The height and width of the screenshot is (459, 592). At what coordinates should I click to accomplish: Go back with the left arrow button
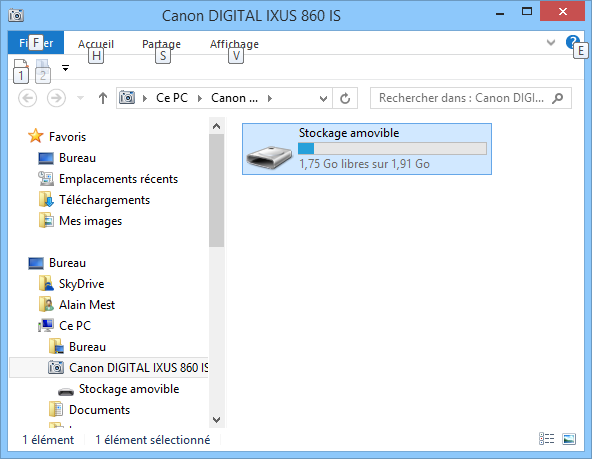tap(28, 98)
